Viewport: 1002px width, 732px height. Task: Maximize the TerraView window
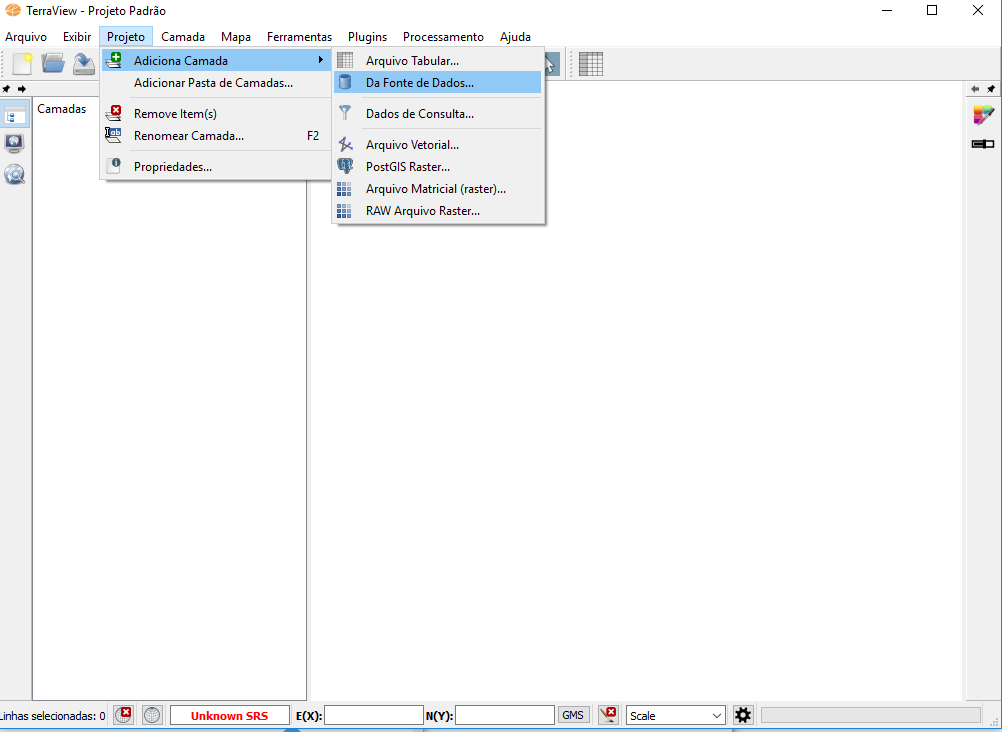(932, 10)
